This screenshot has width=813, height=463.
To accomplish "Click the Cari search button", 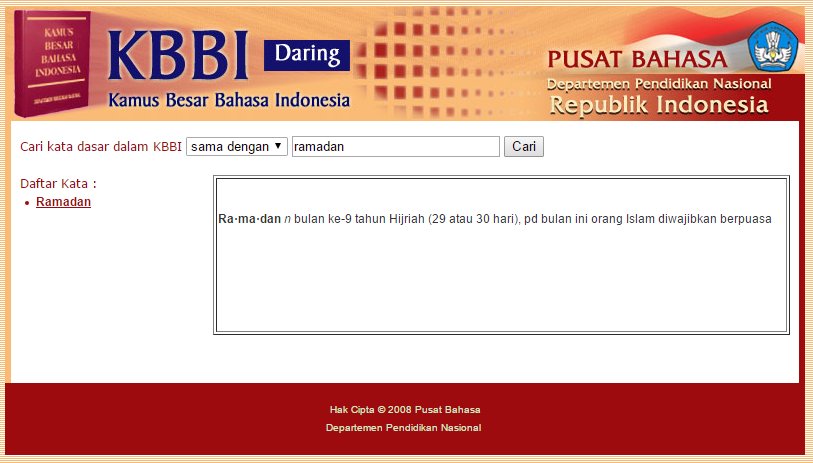I will [x=524, y=147].
